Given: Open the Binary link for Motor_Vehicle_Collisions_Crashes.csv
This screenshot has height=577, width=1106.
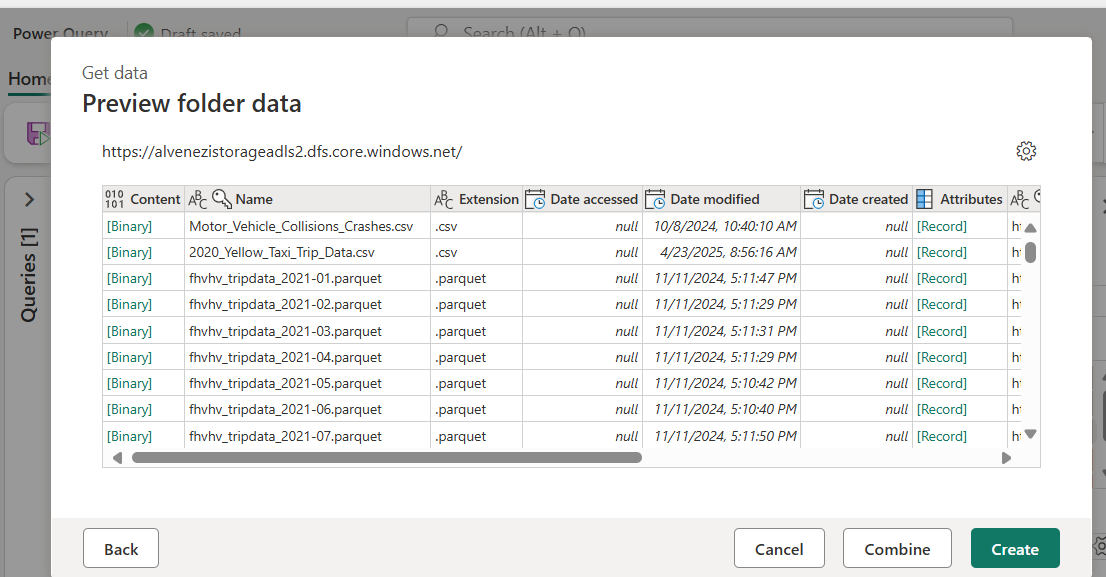Looking at the screenshot, I should click(x=129, y=225).
